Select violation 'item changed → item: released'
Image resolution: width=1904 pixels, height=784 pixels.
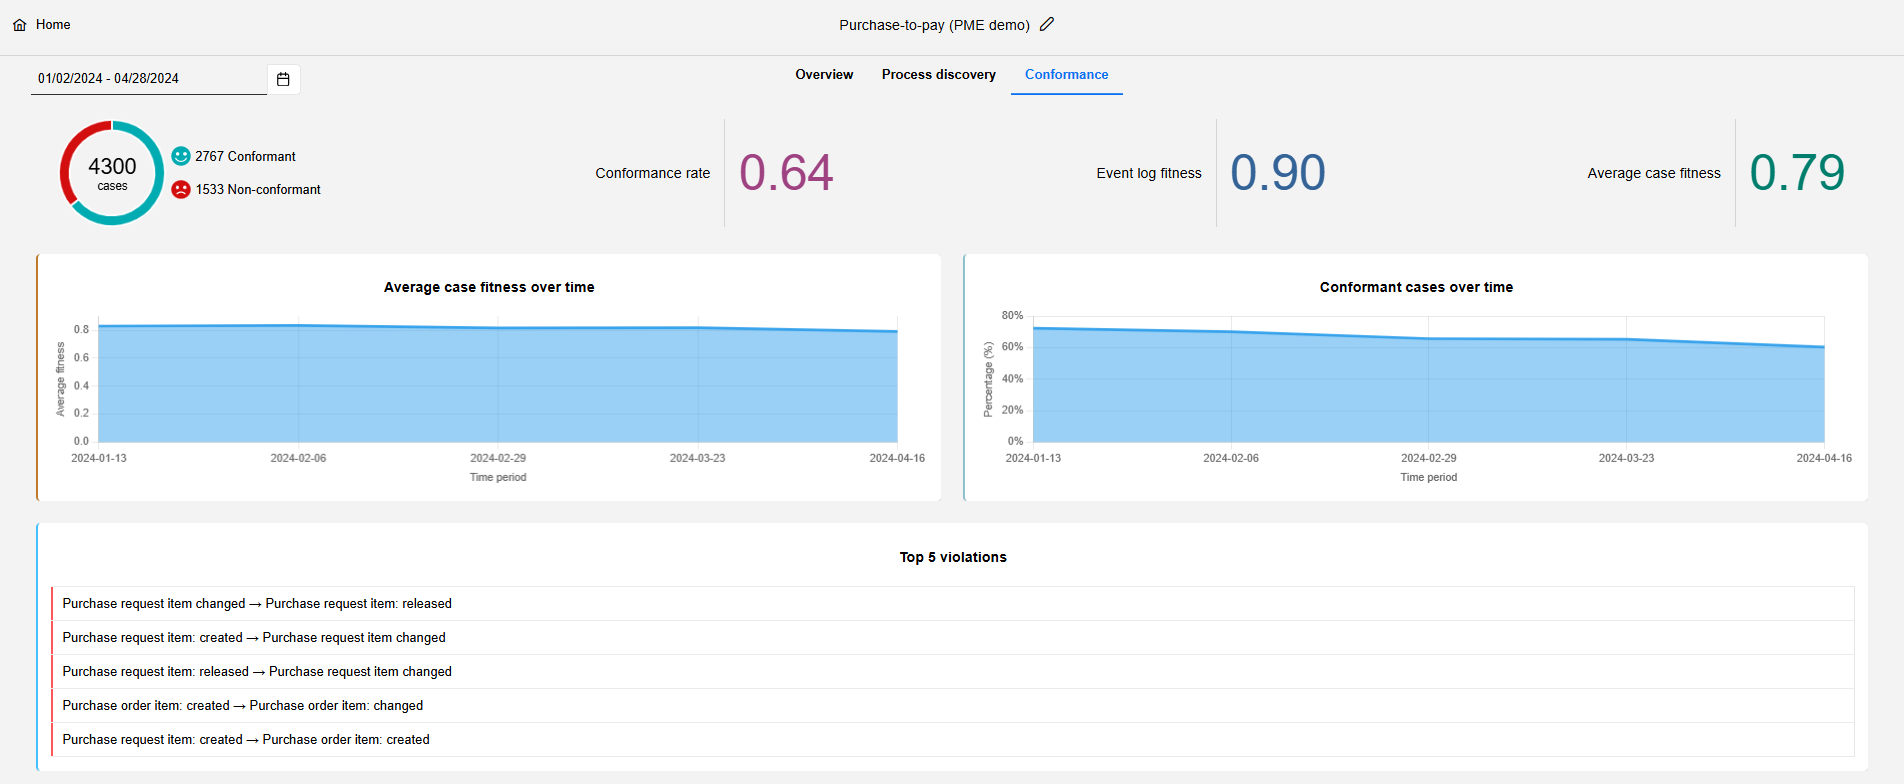pos(257,604)
